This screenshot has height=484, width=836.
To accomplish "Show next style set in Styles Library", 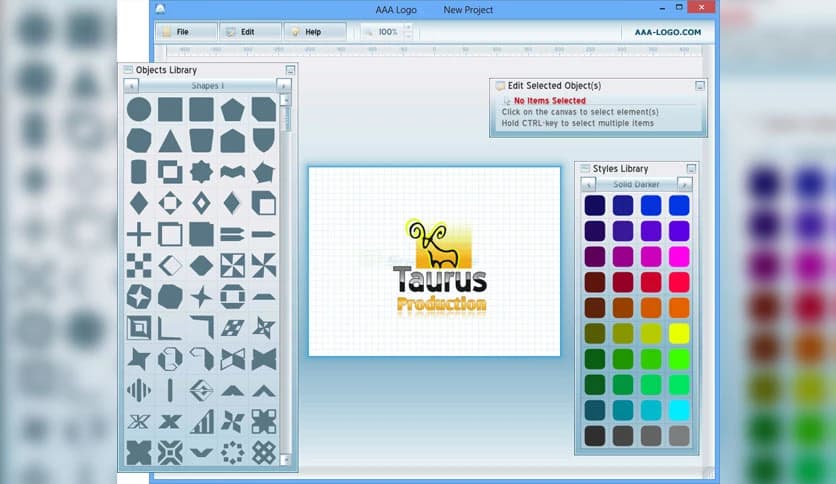I will (x=685, y=184).
